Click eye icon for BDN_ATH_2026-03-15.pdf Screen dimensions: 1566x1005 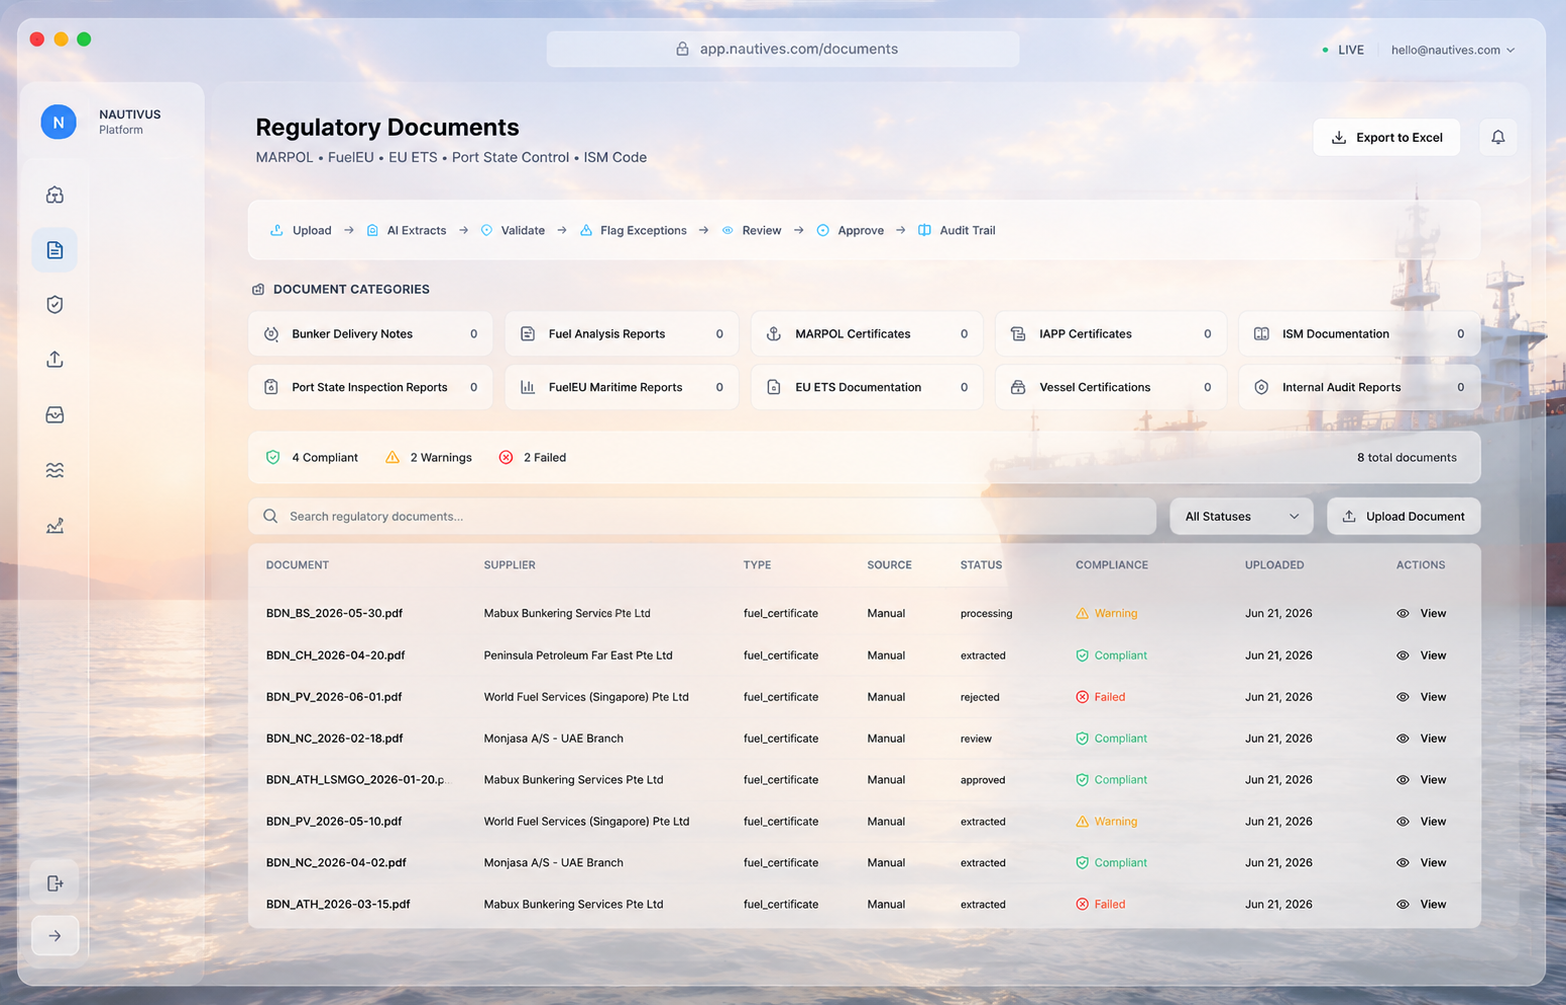[1403, 904]
